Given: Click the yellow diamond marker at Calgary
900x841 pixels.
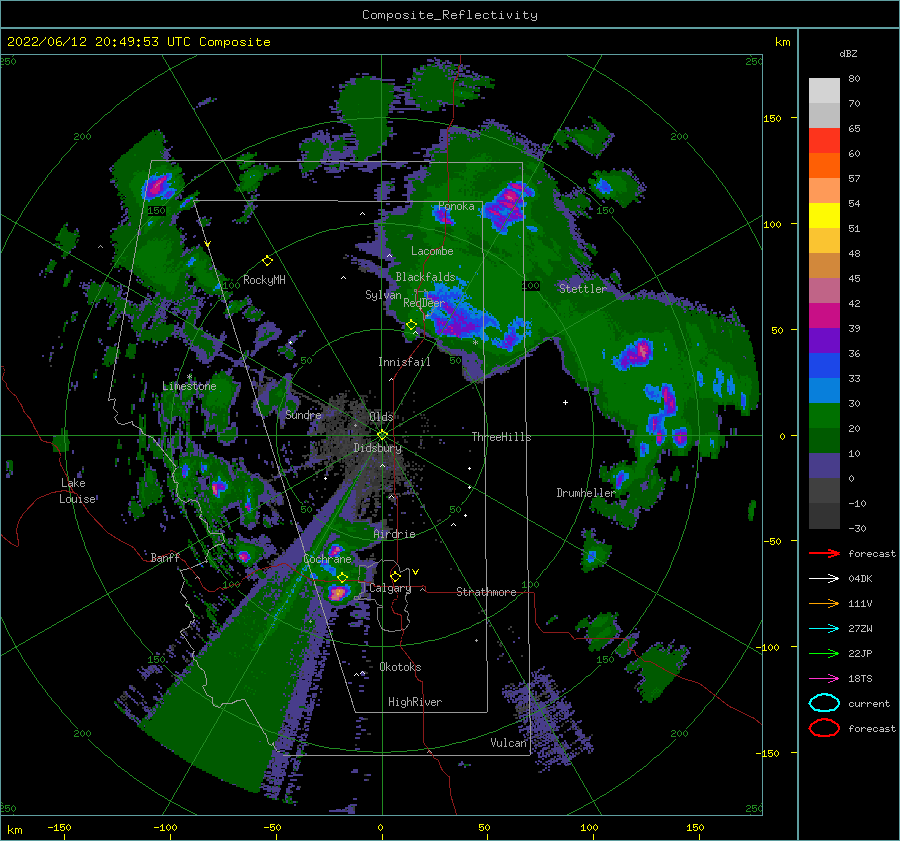Looking at the screenshot, I should (x=395, y=576).
